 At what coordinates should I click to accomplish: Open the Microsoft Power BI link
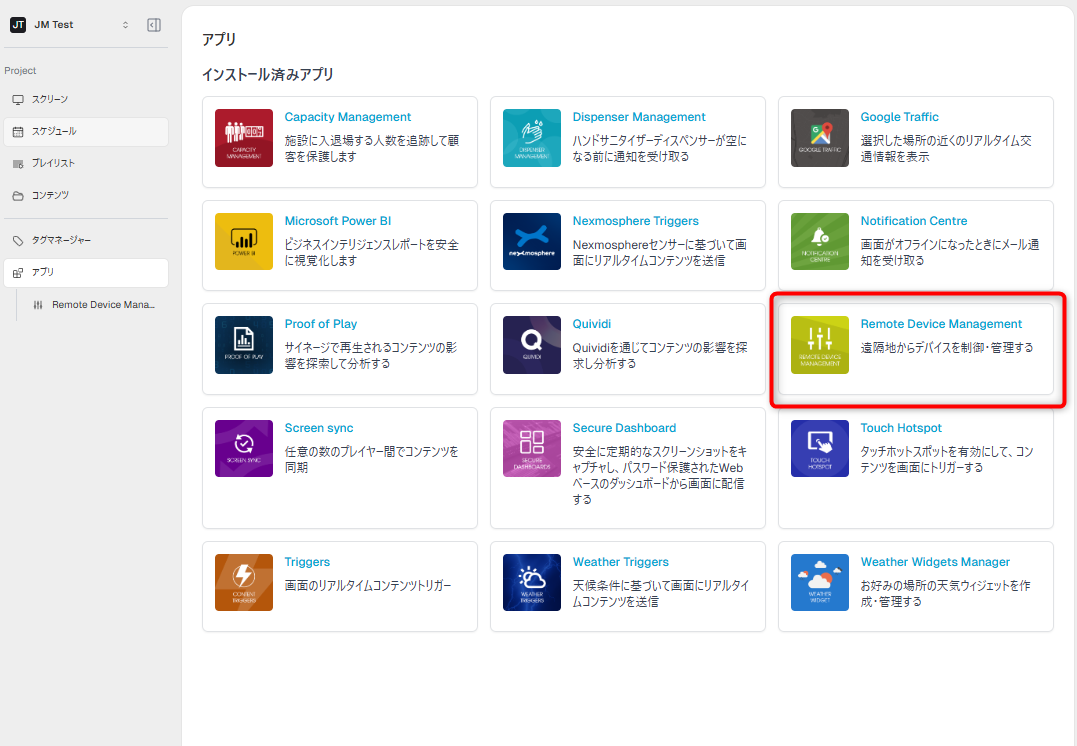[x=337, y=221]
